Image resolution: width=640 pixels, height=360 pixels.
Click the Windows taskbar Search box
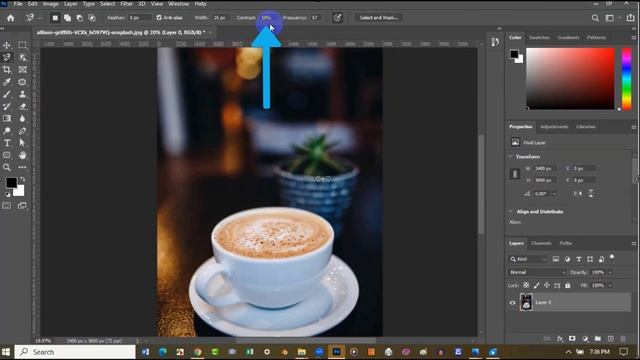(x=75, y=352)
